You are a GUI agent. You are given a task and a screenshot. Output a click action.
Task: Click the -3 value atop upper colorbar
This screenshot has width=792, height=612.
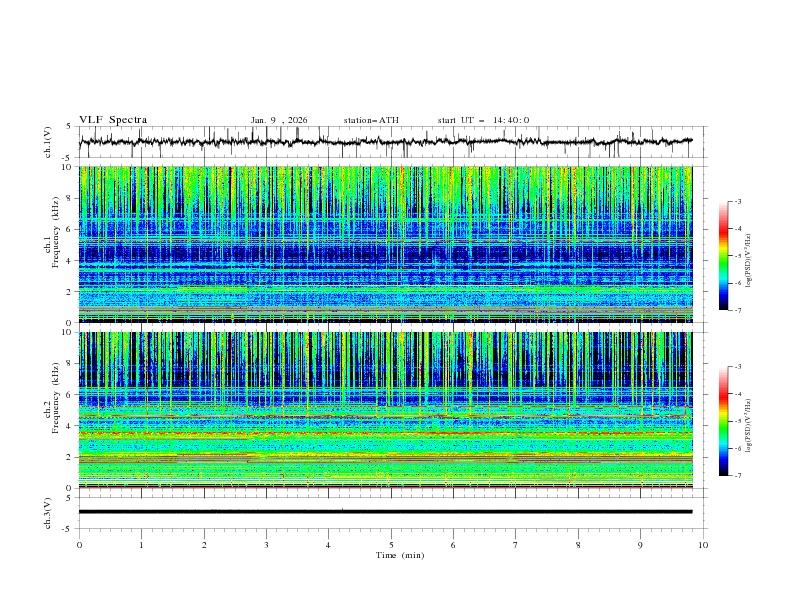click(x=738, y=202)
